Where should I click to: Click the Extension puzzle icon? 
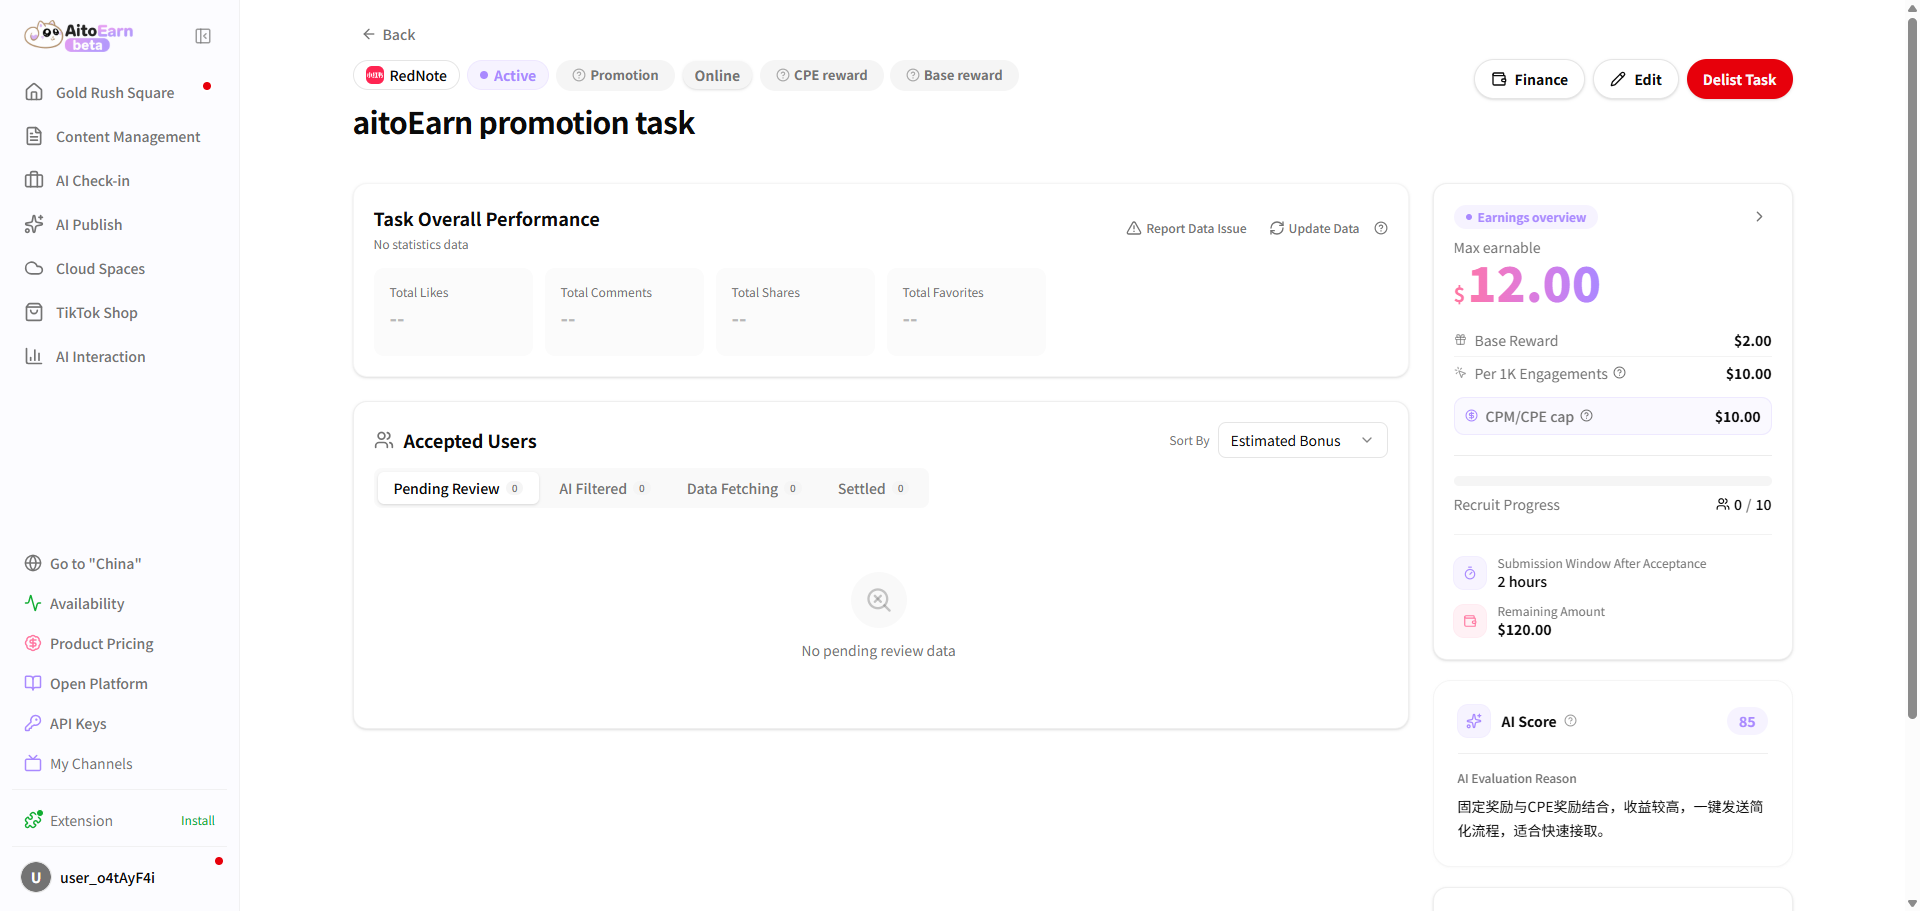pos(34,820)
